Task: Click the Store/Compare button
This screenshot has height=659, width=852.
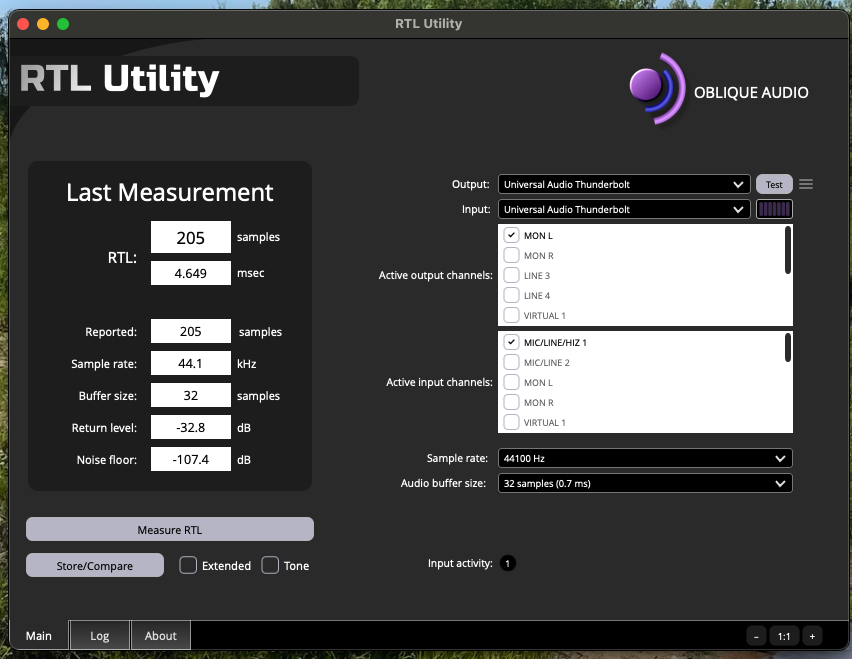Action: (x=95, y=565)
